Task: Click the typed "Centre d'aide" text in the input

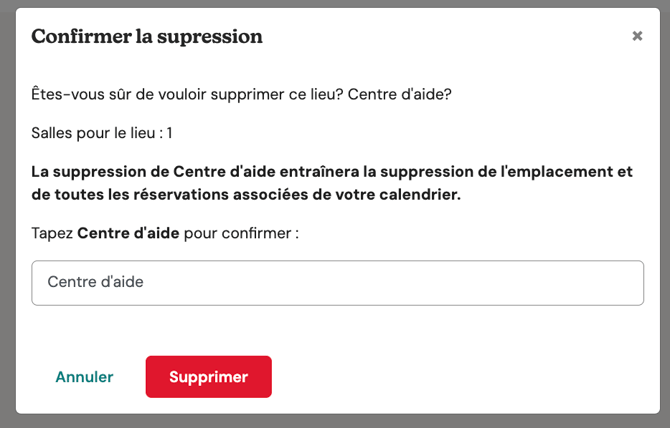Action: (95, 283)
